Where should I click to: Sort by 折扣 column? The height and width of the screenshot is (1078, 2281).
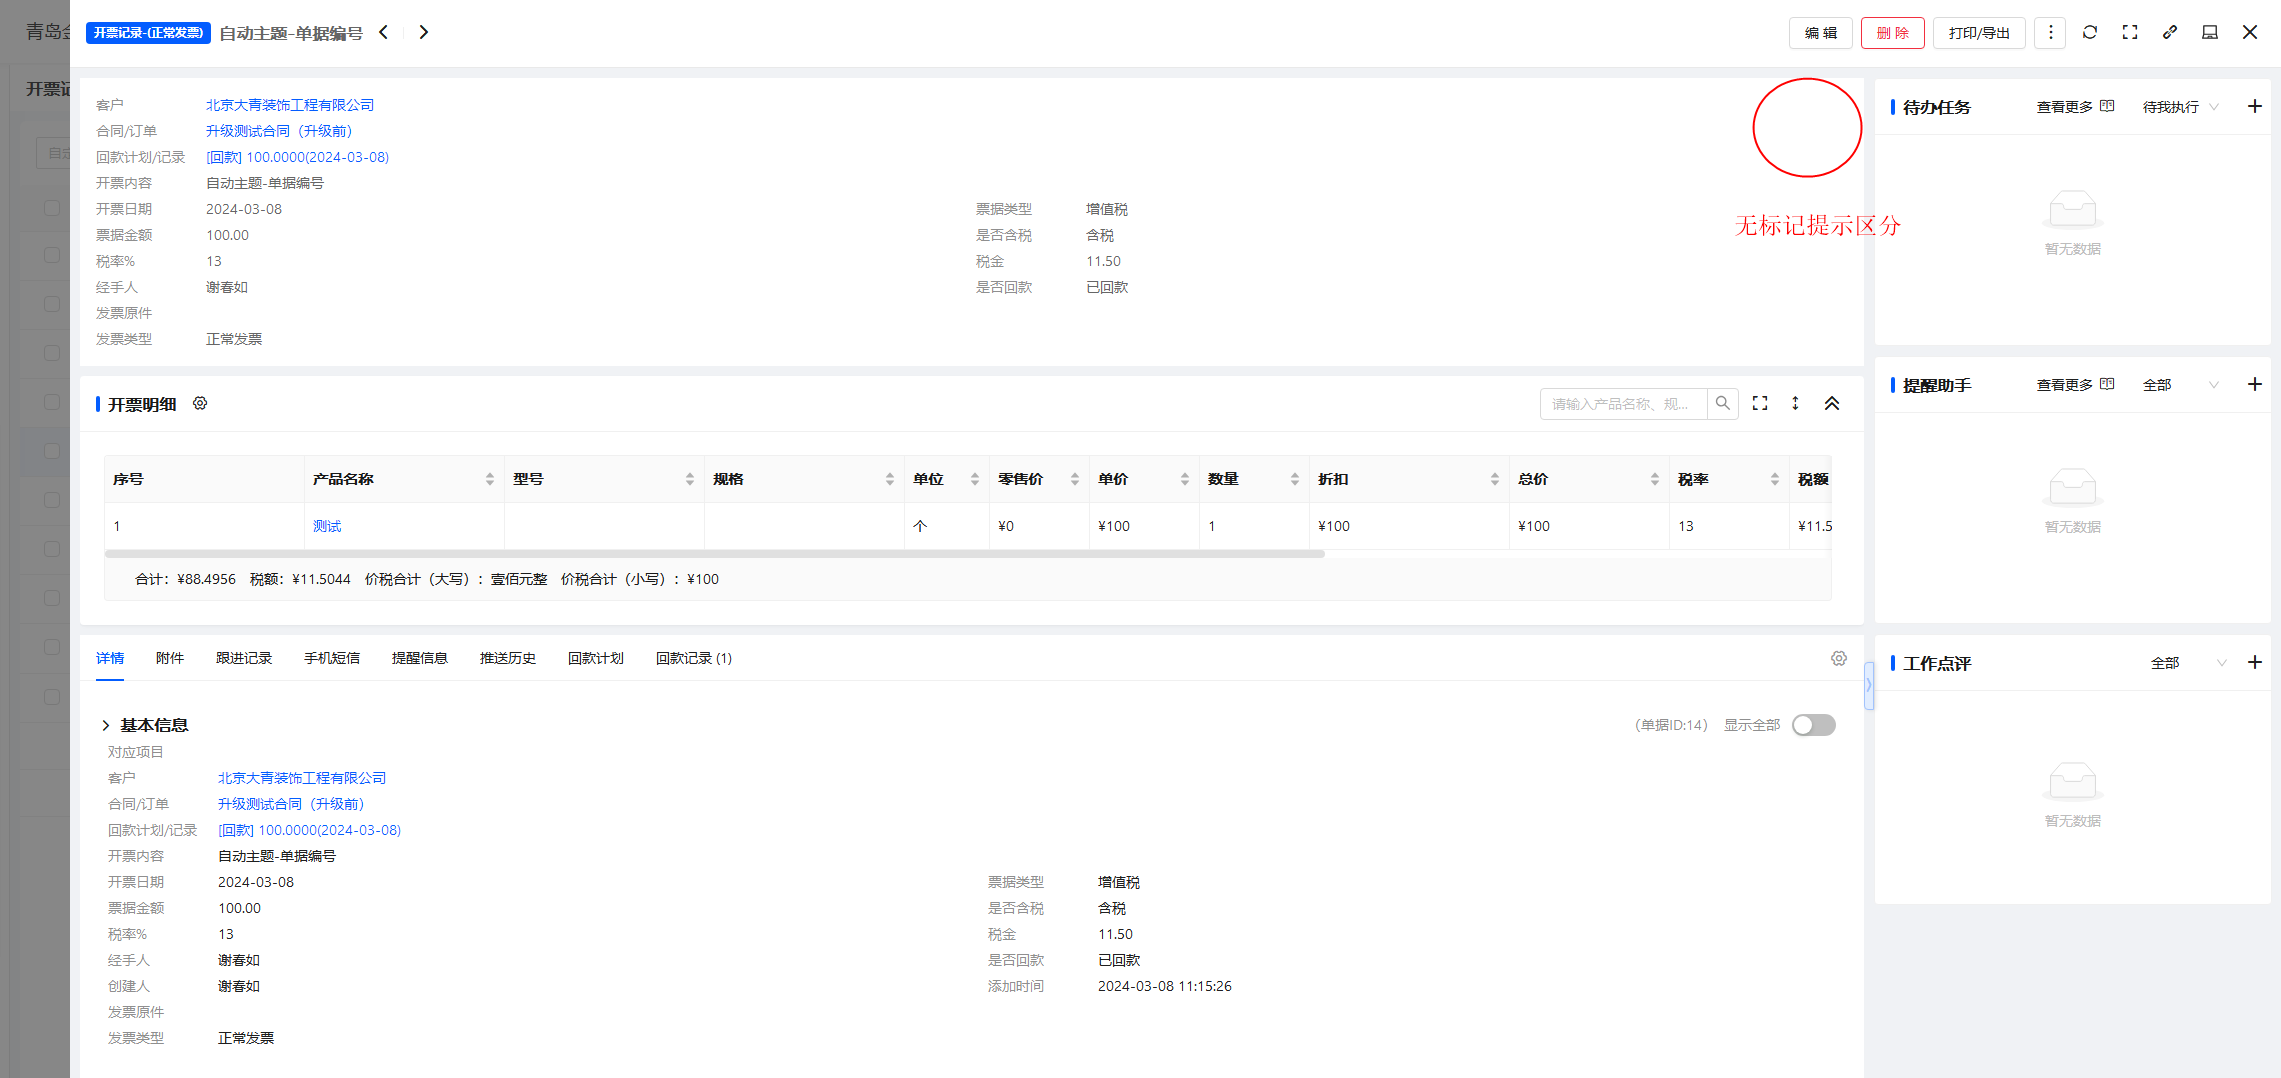pos(1495,479)
